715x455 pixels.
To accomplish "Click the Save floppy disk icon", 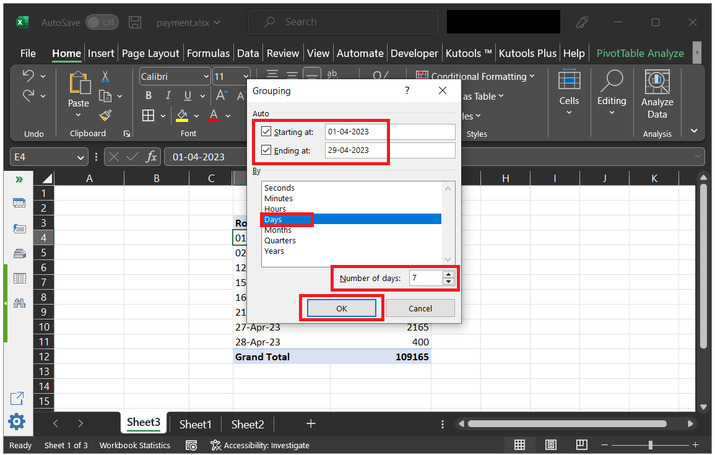I will [135, 22].
